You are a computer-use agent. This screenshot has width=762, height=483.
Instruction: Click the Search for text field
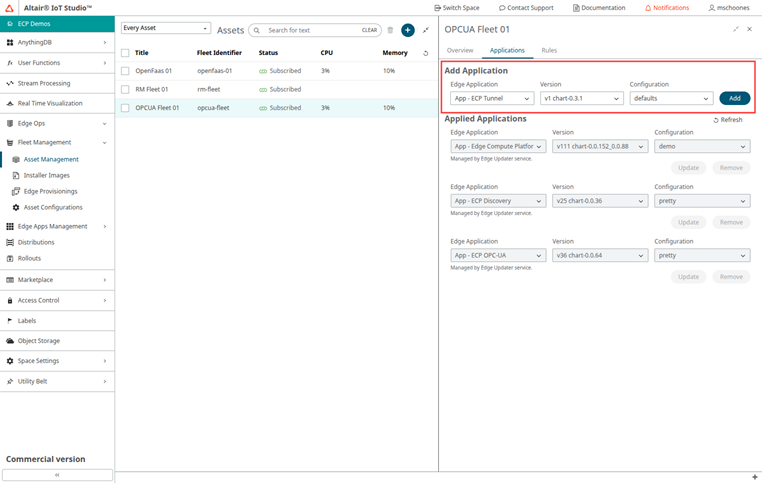(312, 30)
